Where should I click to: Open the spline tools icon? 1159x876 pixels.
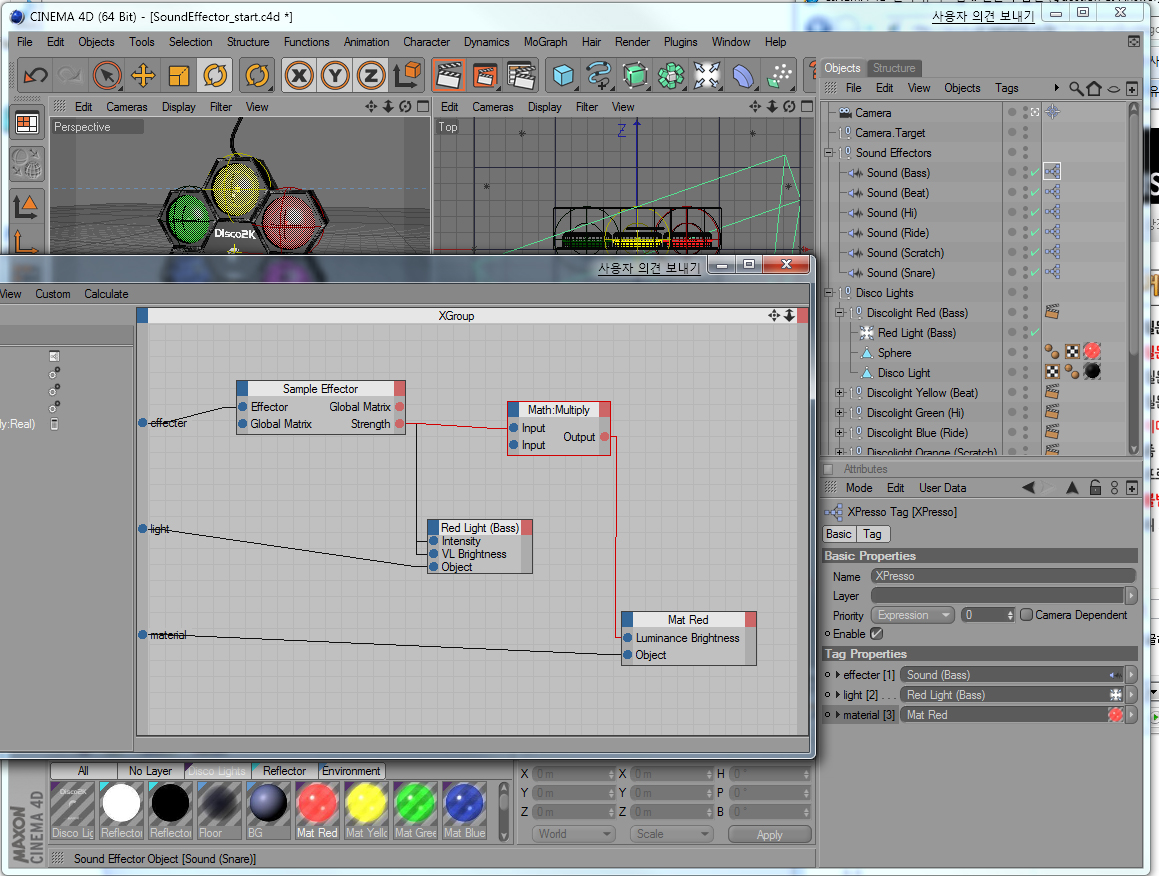599,75
